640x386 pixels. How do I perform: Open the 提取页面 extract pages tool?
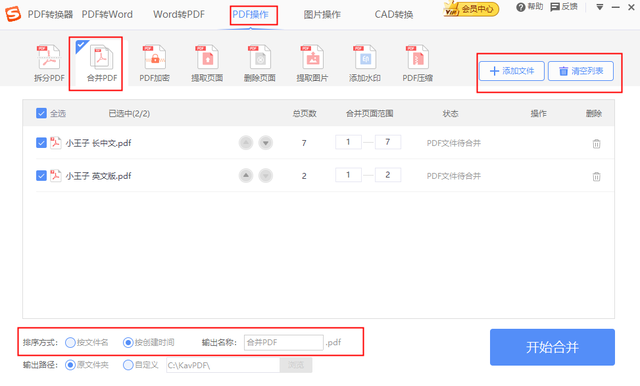(207, 63)
